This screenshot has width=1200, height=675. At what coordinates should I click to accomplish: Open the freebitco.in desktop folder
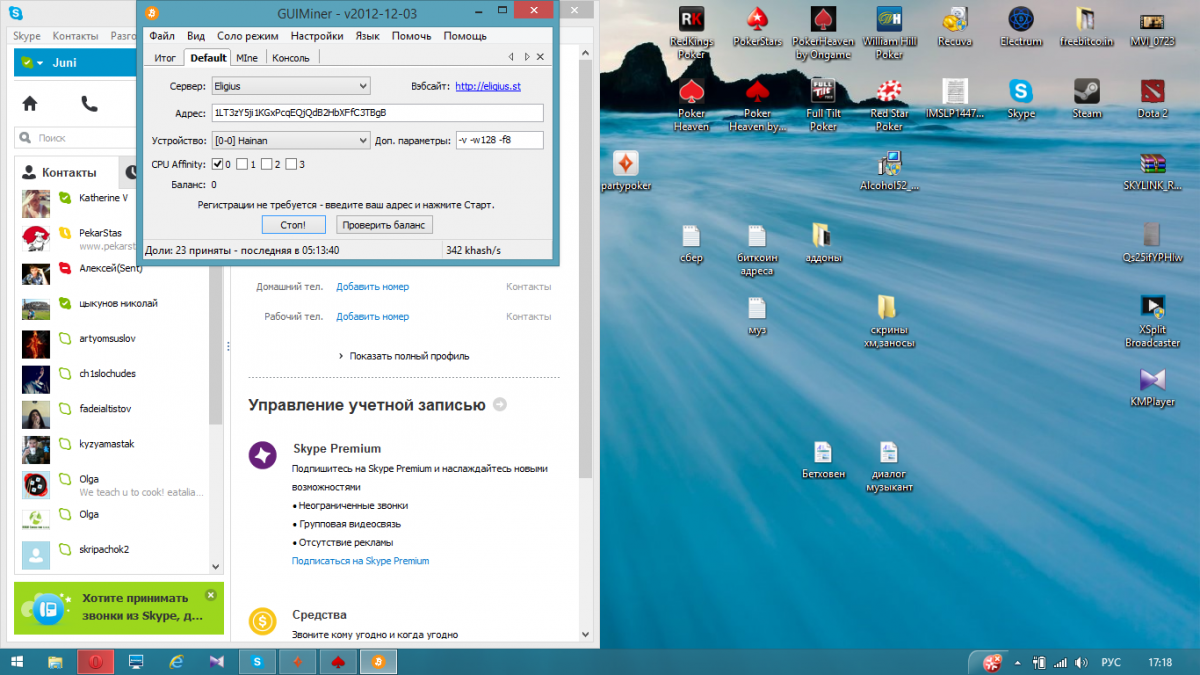click(x=1086, y=27)
